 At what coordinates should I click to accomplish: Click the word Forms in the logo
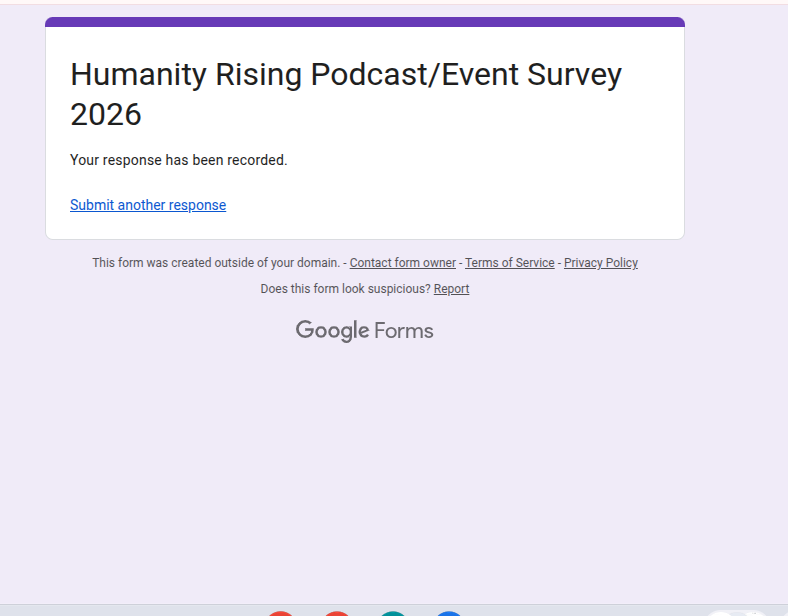click(404, 331)
